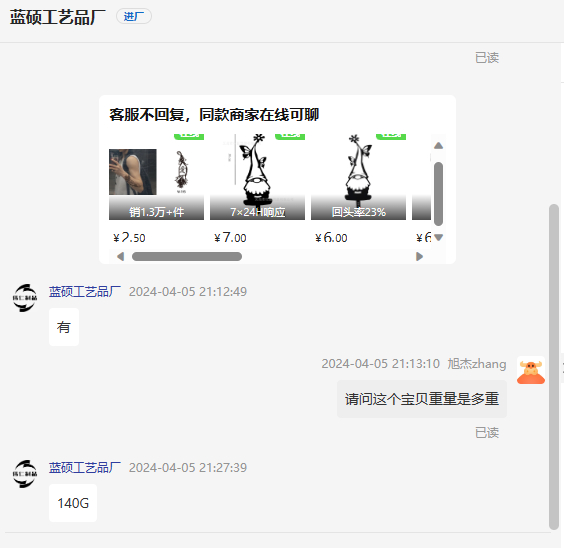Click product carousel right arrow

click(419, 256)
